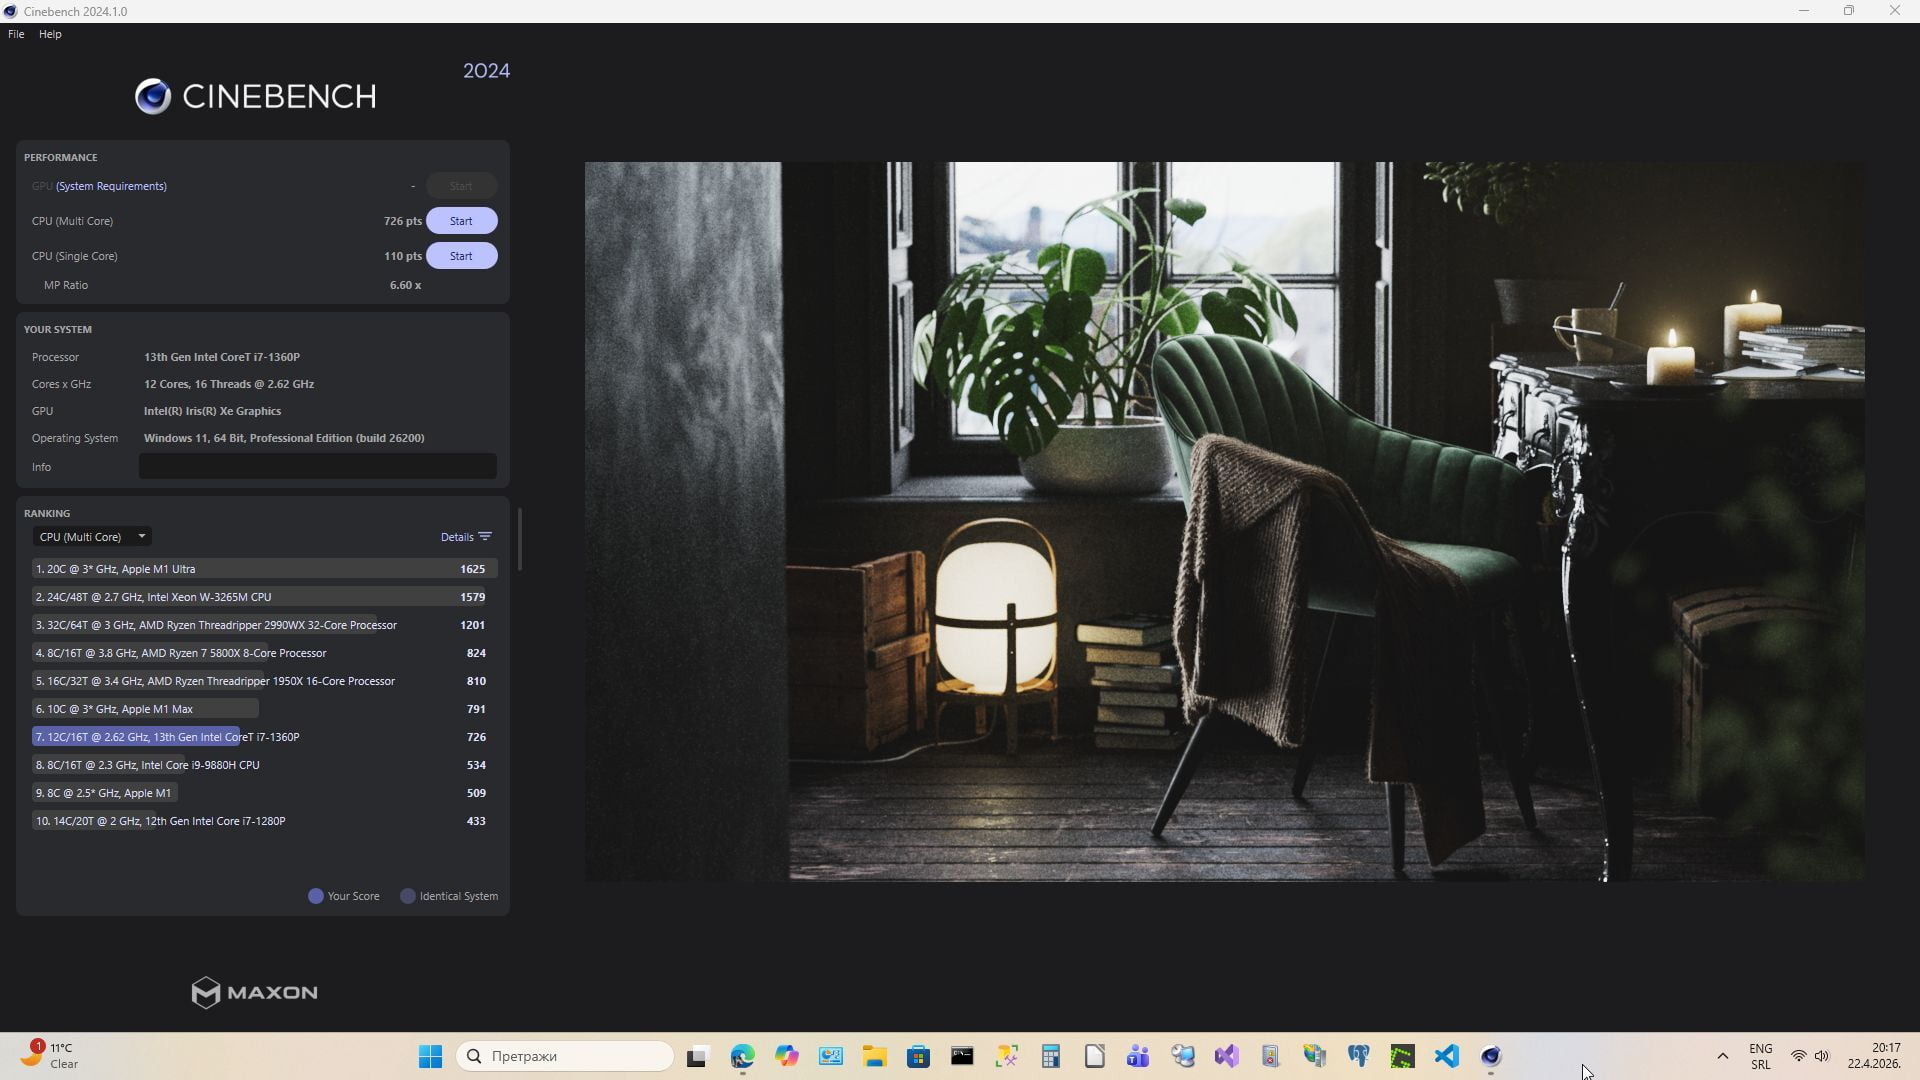This screenshot has height=1080, width=1920.
Task: Open the terminal from the taskbar
Action: 962,1056
